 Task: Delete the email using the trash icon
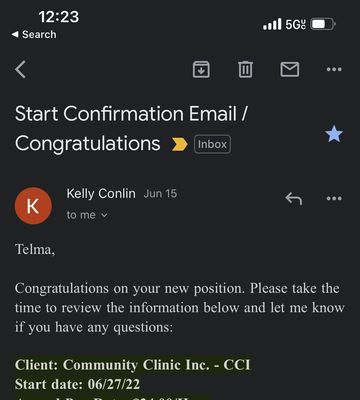click(x=246, y=70)
